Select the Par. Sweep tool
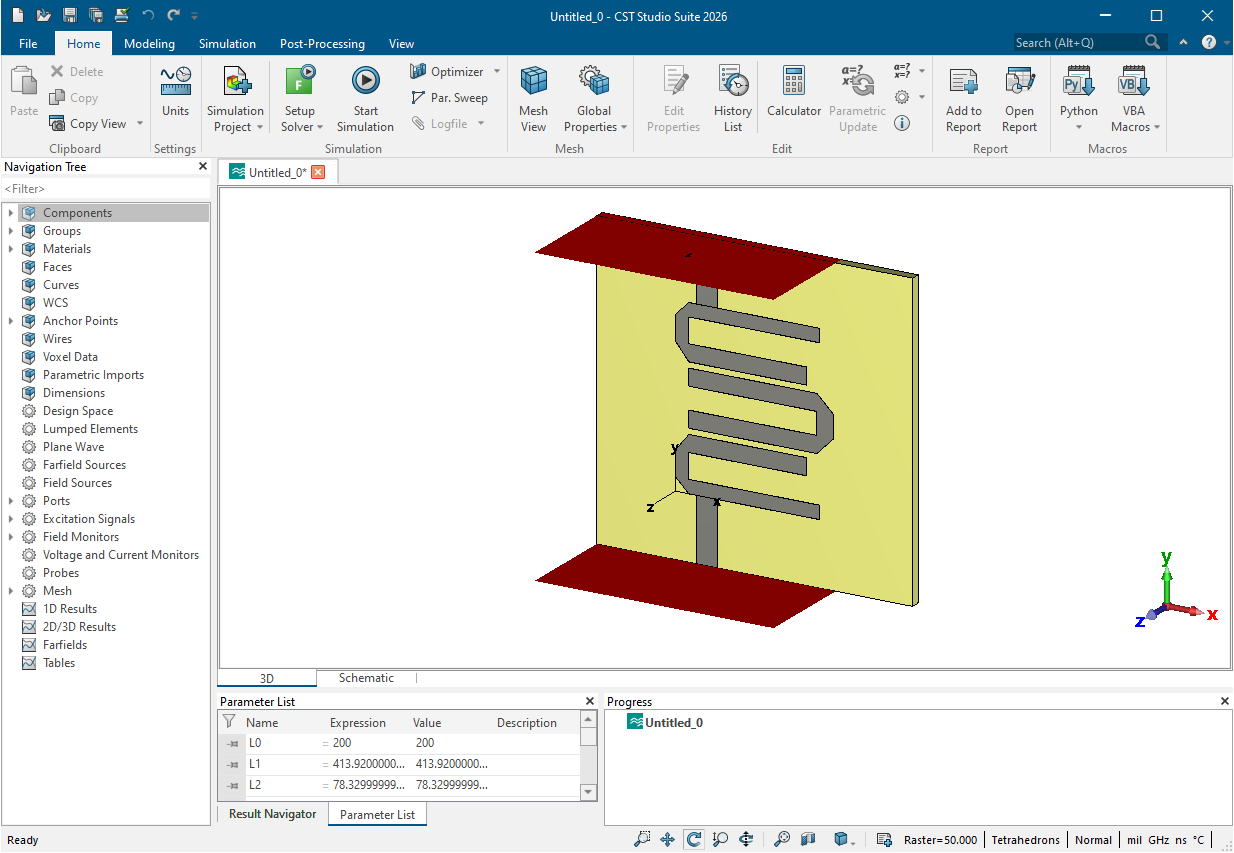Image resolution: width=1234 pixels, height=853 pixels. (449, 98)
